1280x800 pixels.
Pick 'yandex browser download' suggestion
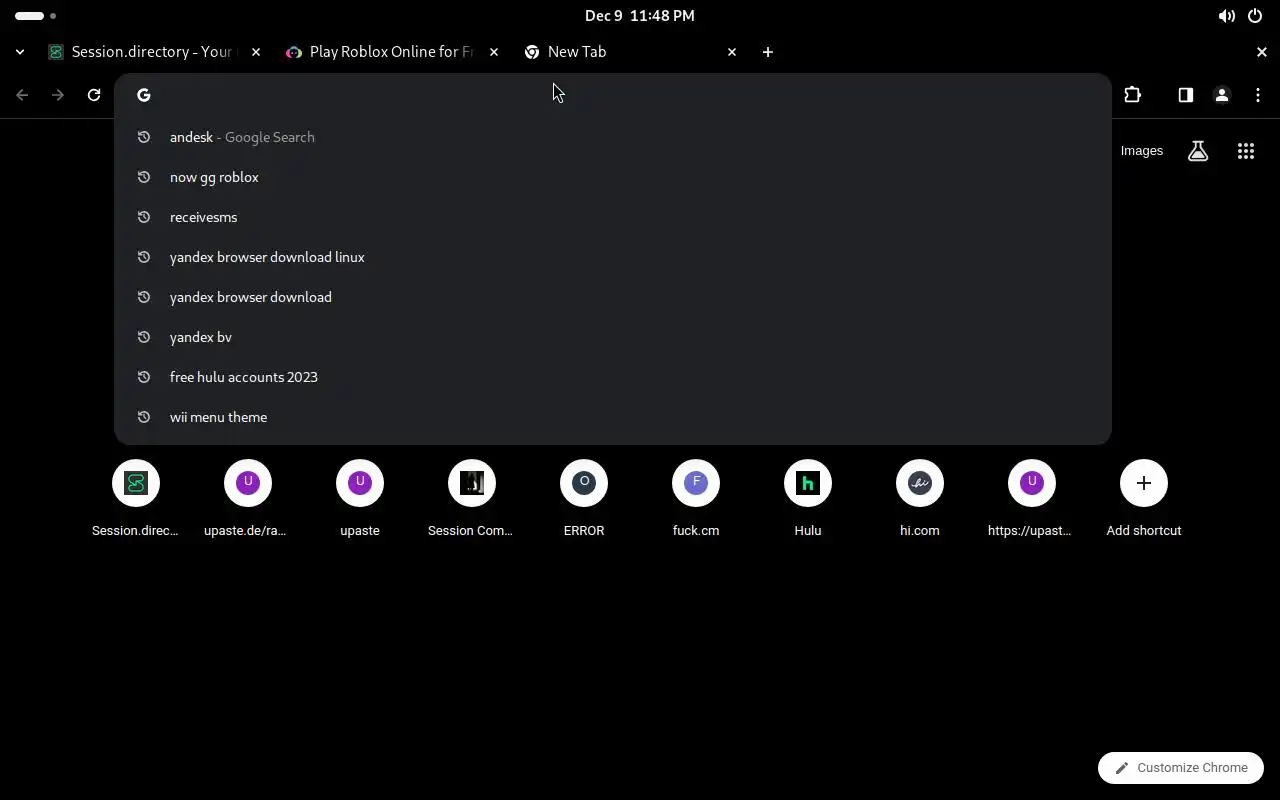coord(612,297)
